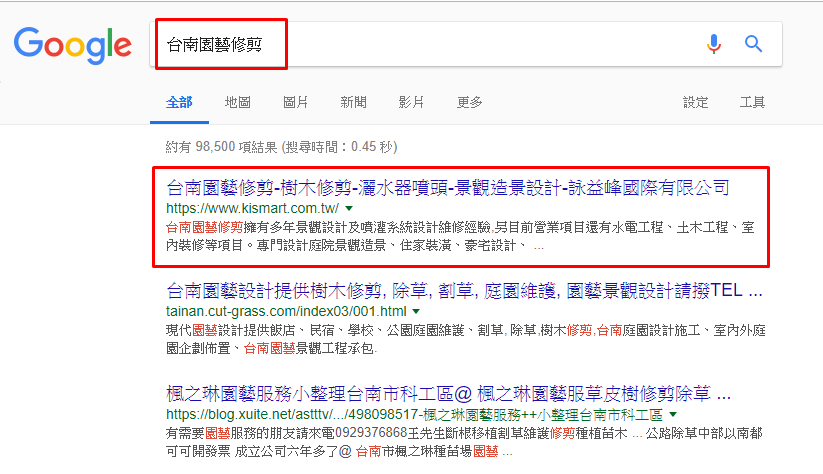
Task: Expand the arrow beside tainan.cut-grass.com URL
Action: click(416, 311)
